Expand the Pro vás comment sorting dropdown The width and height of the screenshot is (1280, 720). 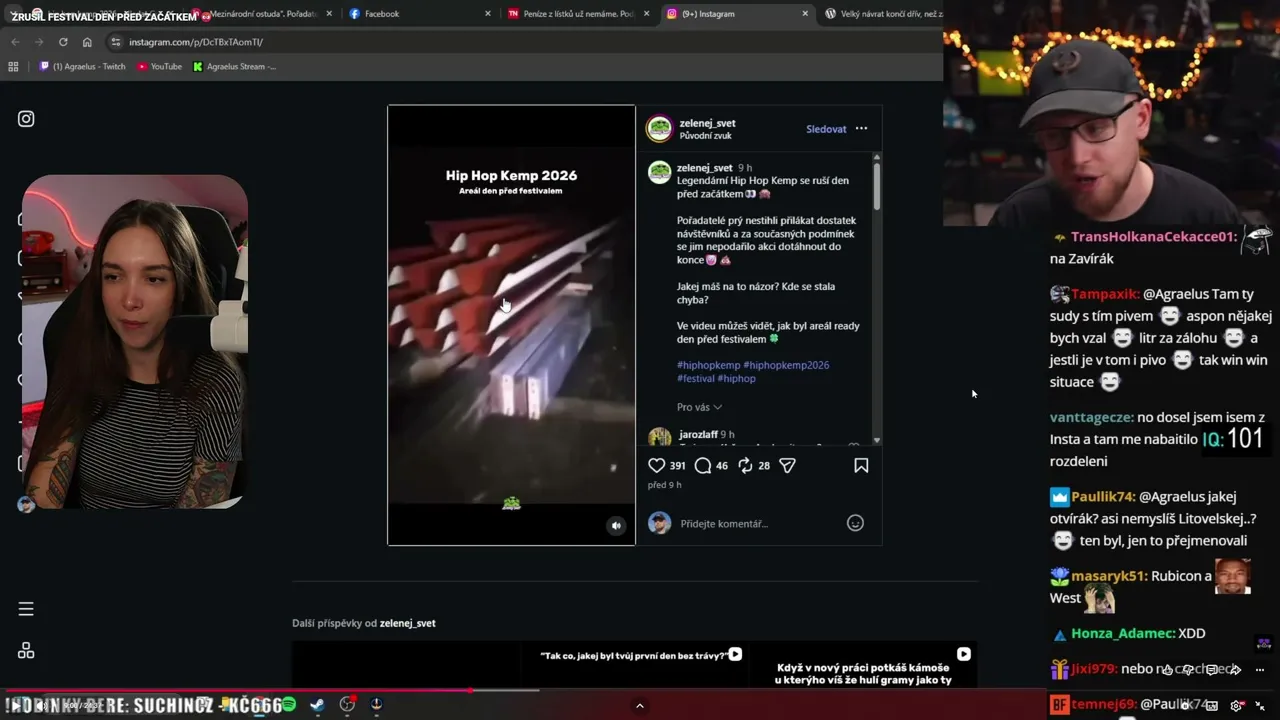(x=699, y=407)
